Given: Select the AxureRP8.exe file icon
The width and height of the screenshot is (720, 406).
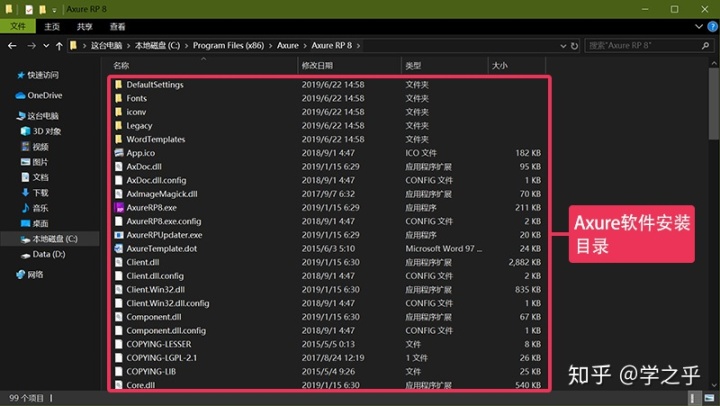Looking at the screenshot, I should (118, 207).
